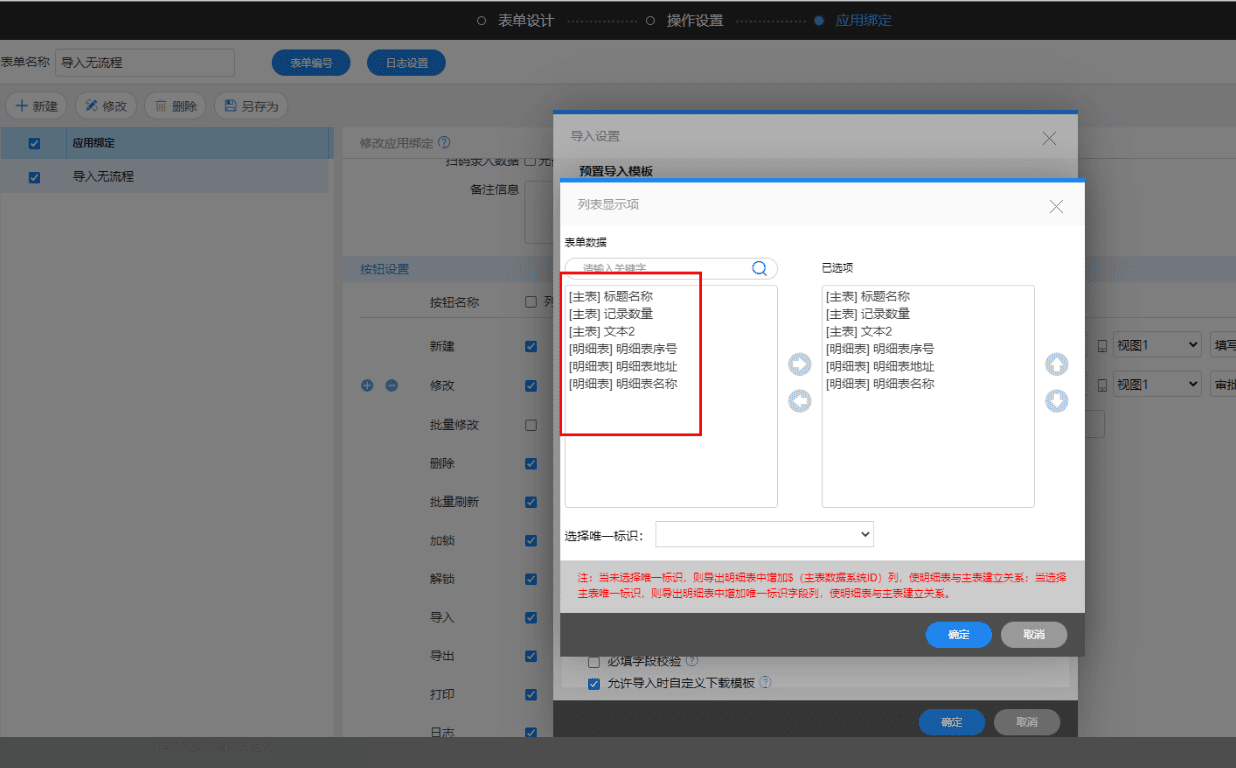Screen dimensions: 1236x768
Task: Toggle the 批量刷新 checkbox
Action: point(531,501)
